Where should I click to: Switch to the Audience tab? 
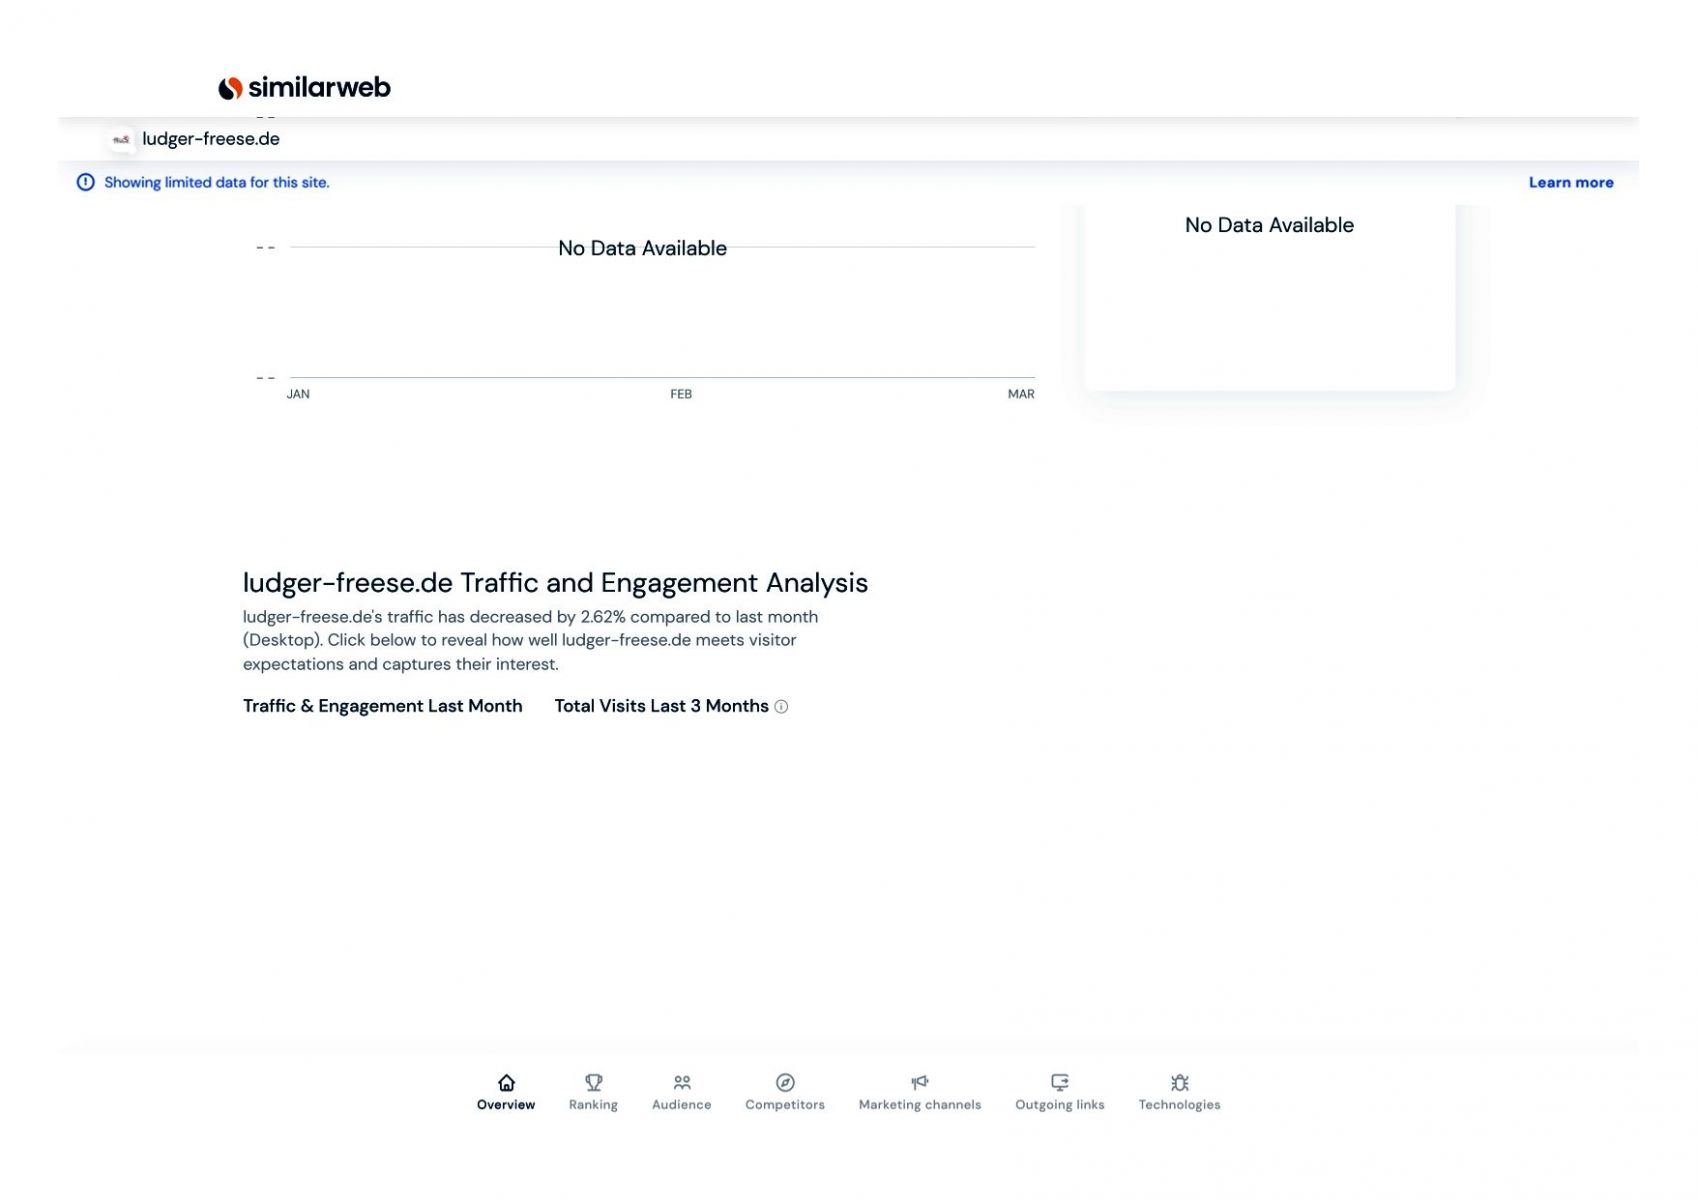pos(682,1092)
